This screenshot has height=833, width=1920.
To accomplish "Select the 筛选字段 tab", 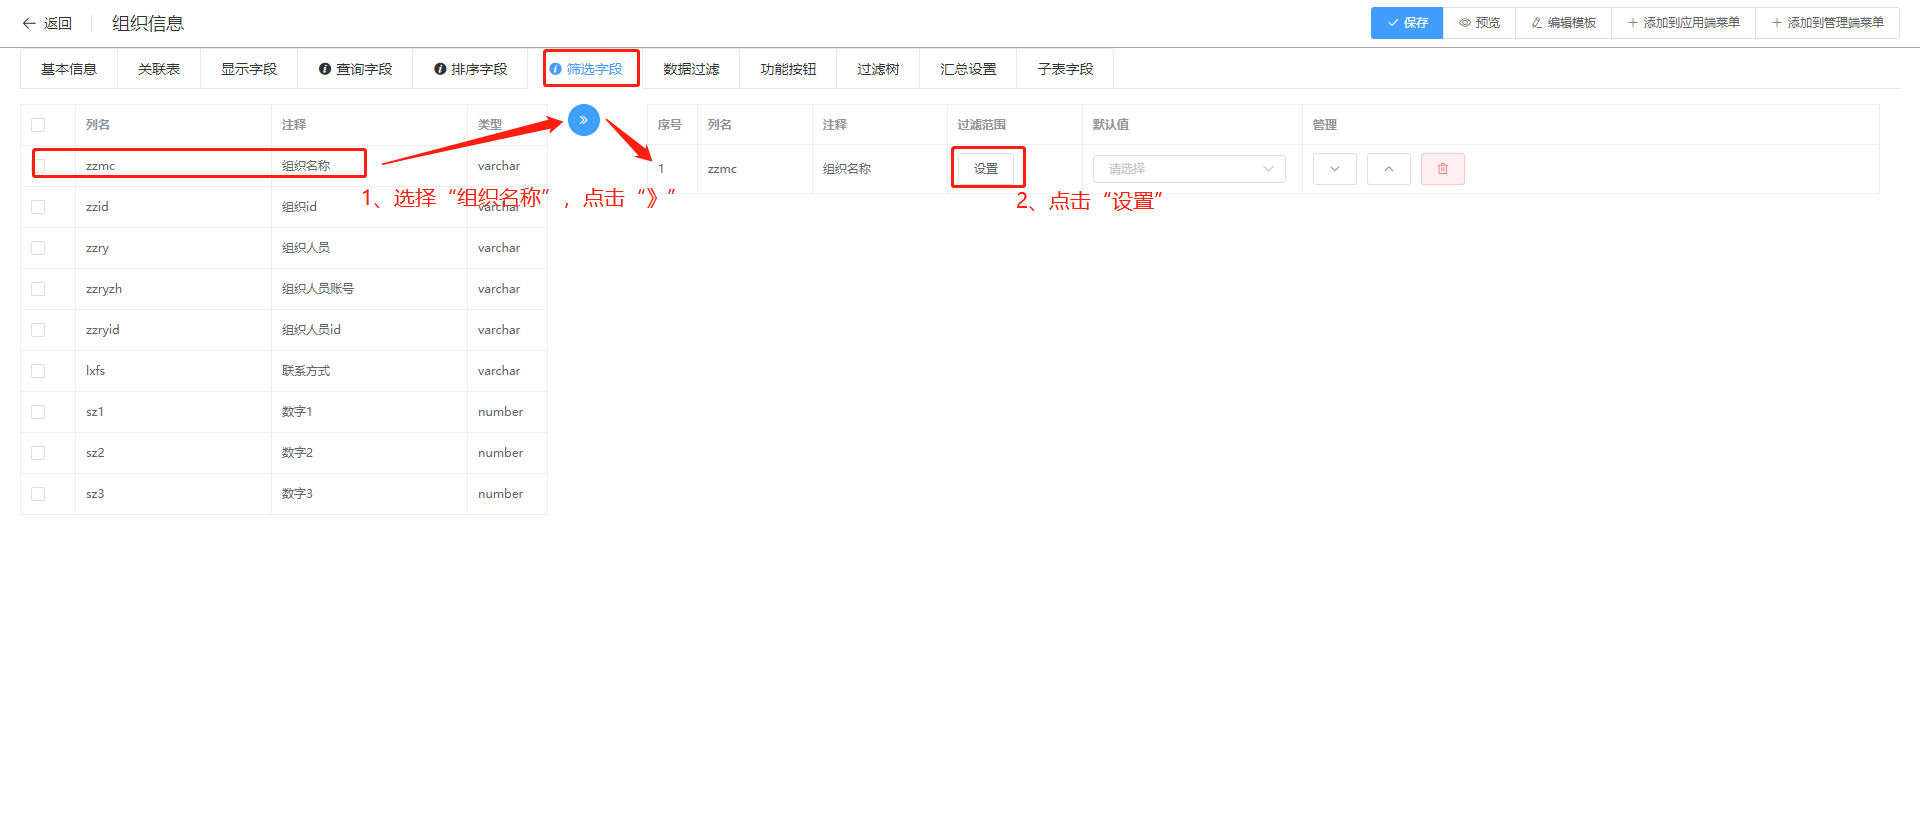I will coord(586,69).
